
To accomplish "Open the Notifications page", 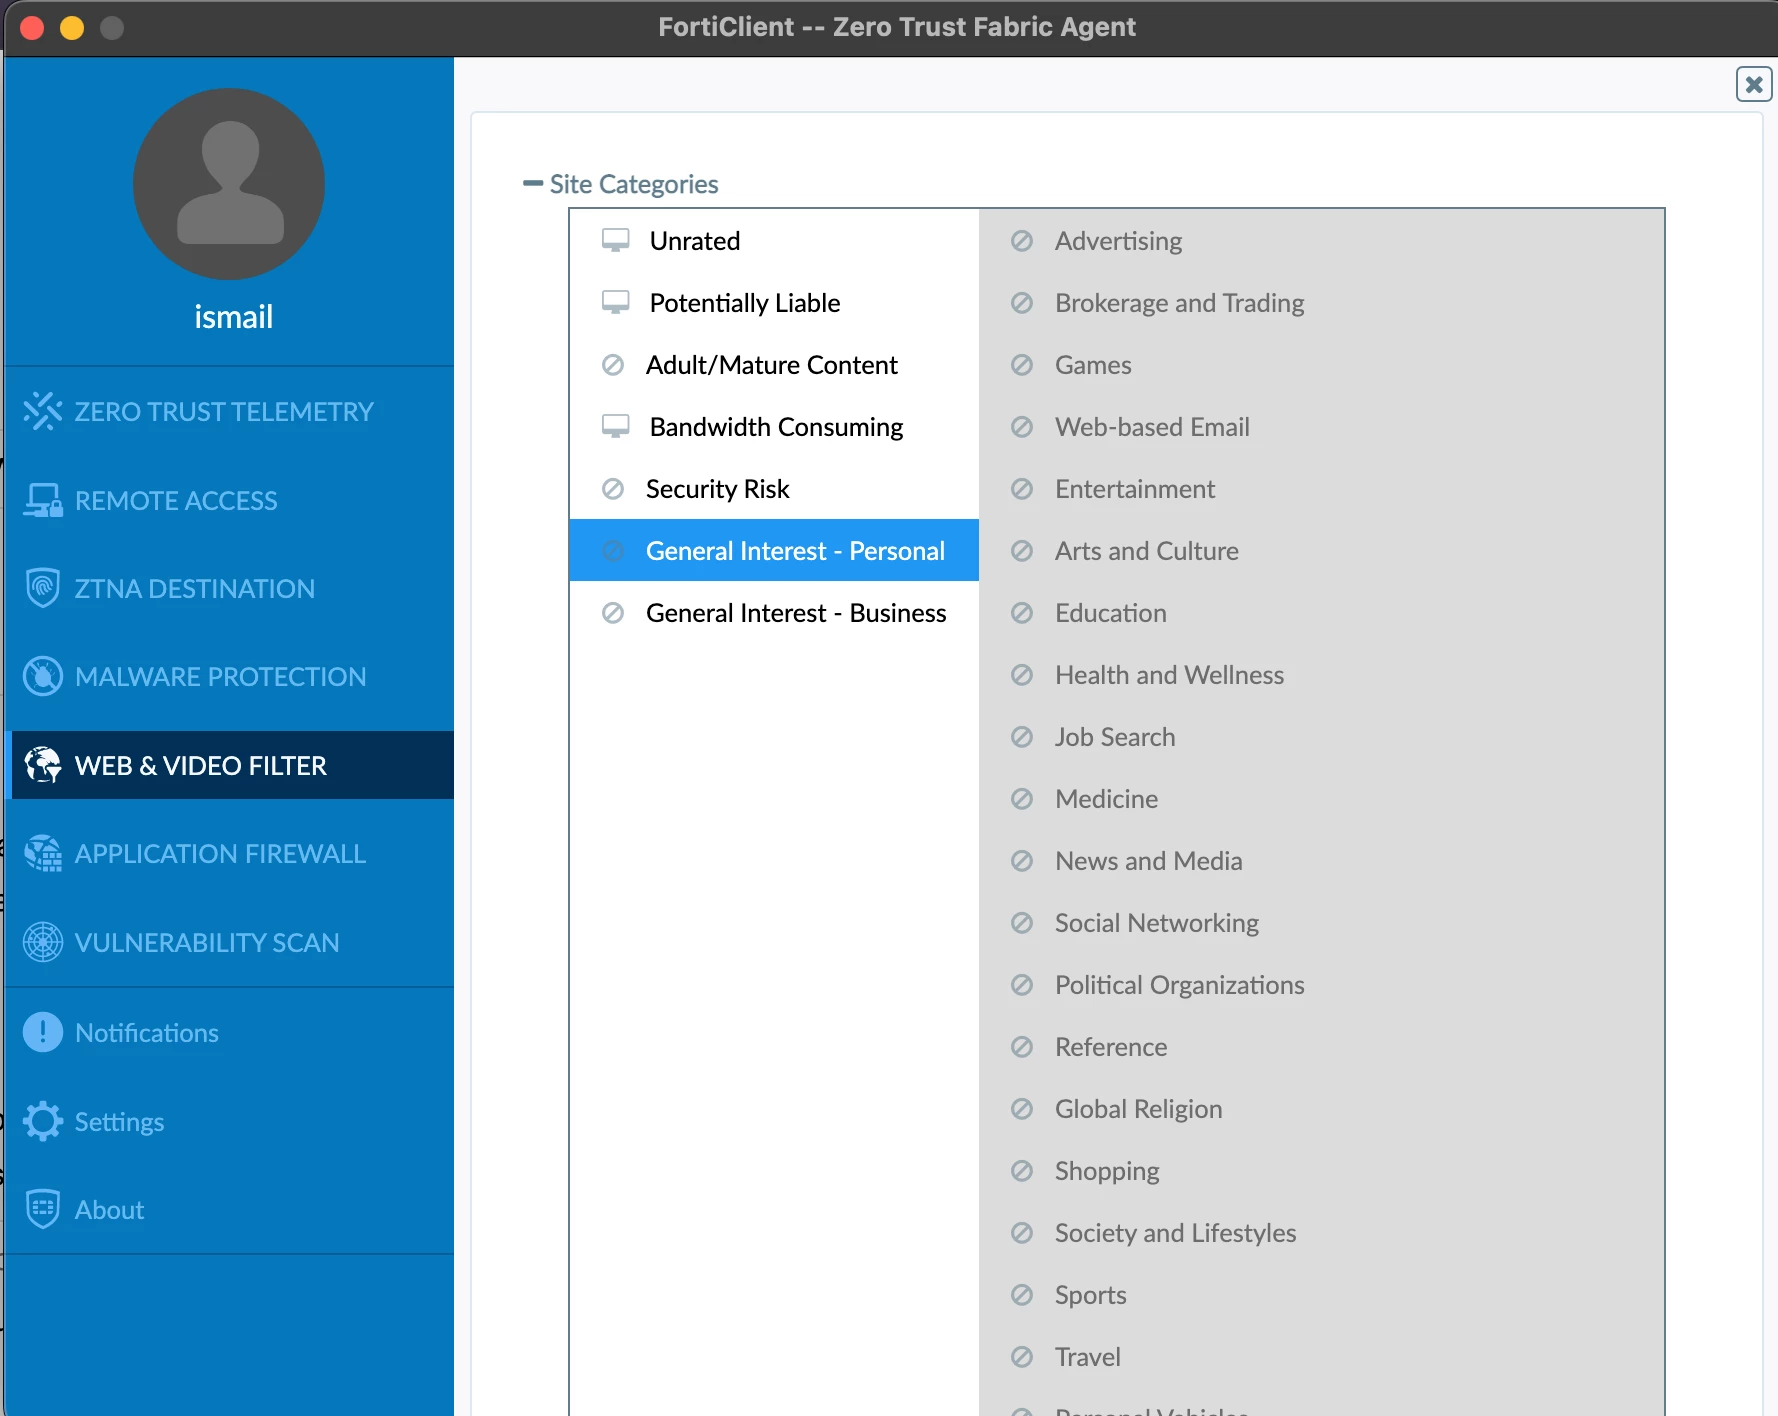I will coord(229,1032).
